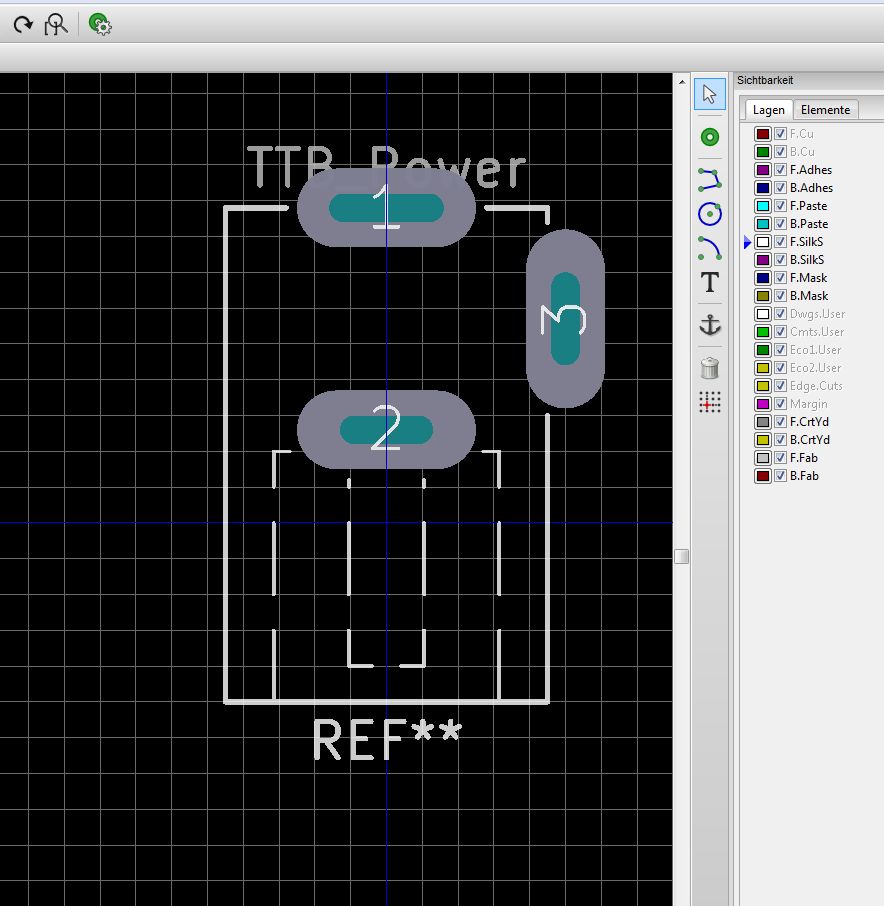Viewport: 884px width, 906px height.
Task: Toggle F.SilkS layer visibility checkbox
Action: [x=780, y=242]
